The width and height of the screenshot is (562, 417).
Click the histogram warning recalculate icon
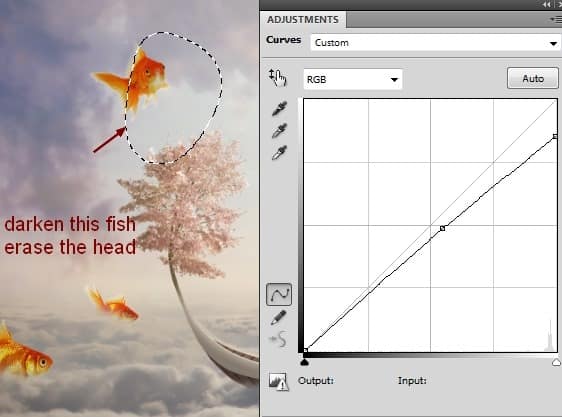[278, 382]
